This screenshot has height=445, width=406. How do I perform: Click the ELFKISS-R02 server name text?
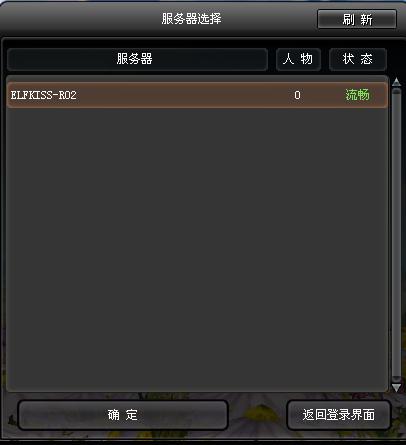pyautogui.click(x=43, y=95)
